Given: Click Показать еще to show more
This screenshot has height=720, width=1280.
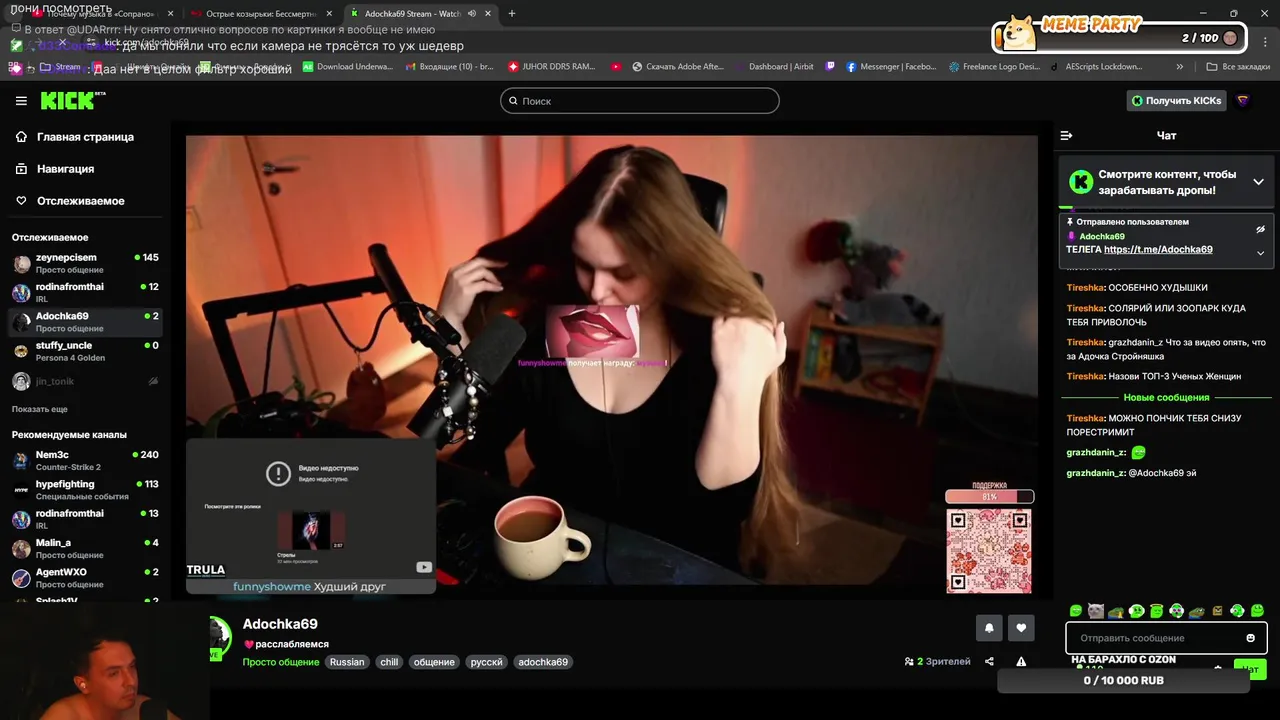Looking at the screenshot, I should pyautogui.click(x=40, y=409).
